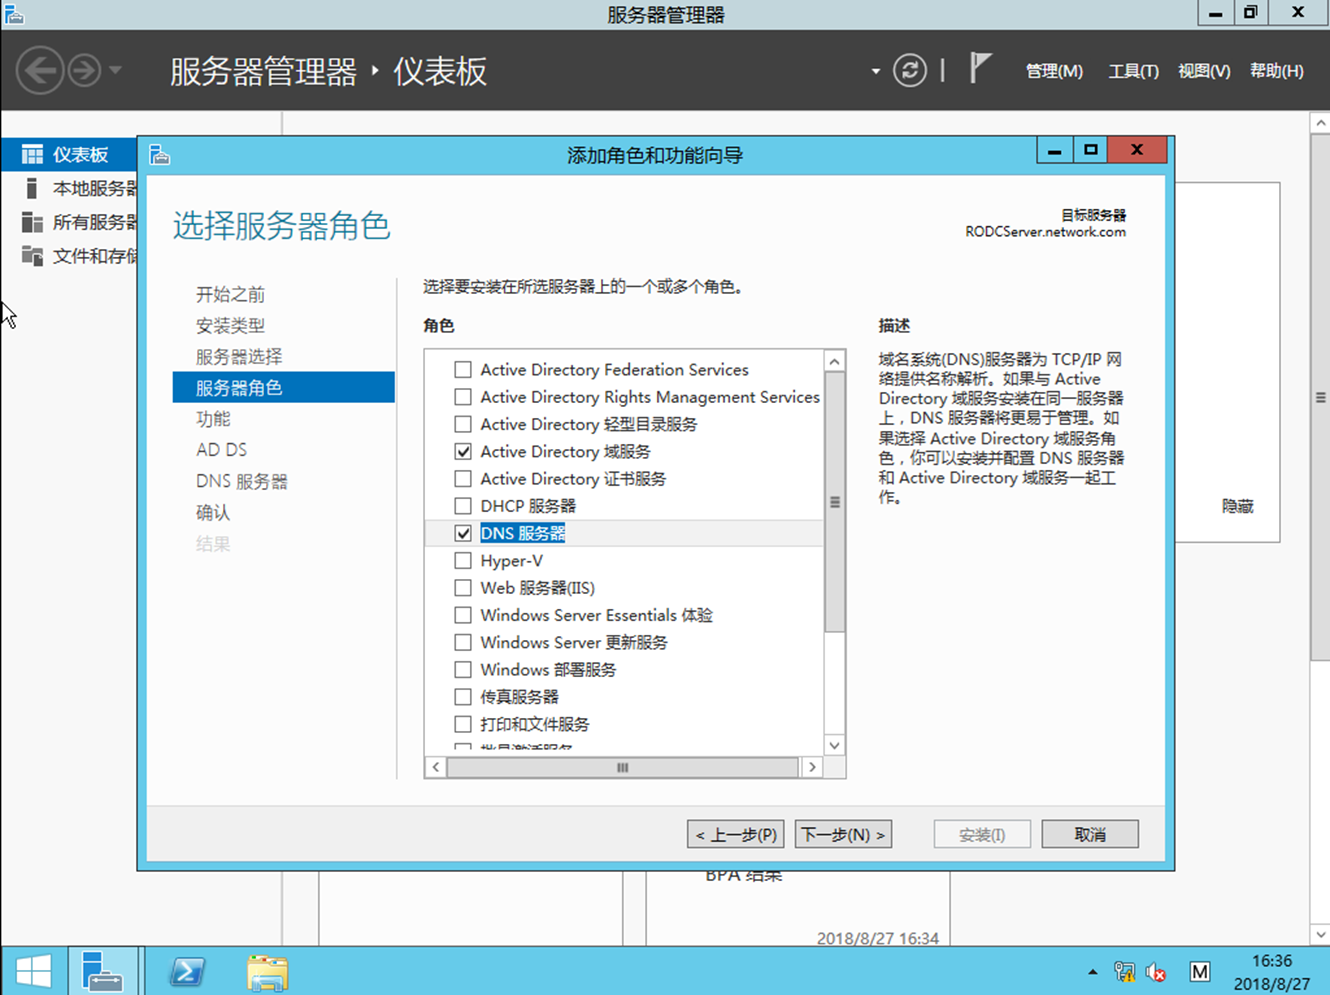Click the 本地服务器 sidebar icon

click(32, 188)
